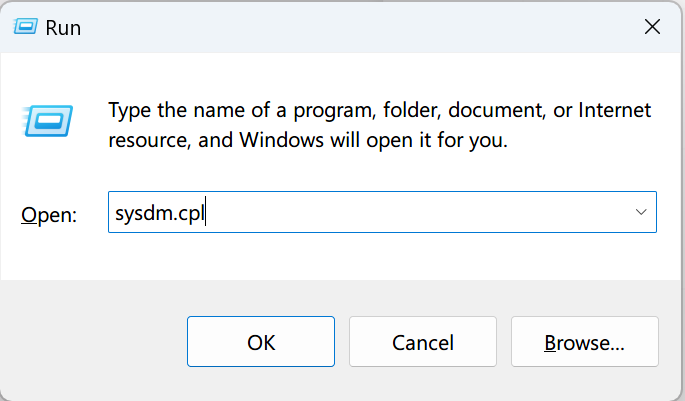Place cursor on the sysdm.cpl text
Viewport: 685px width, 401px height.
160,213
